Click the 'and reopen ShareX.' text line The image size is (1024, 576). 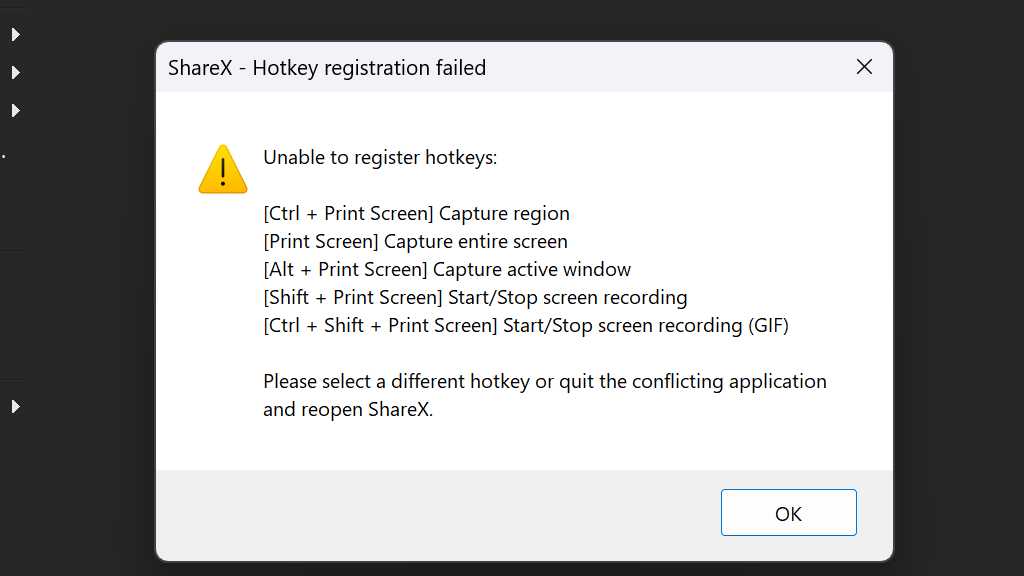(x=348, y=409)
